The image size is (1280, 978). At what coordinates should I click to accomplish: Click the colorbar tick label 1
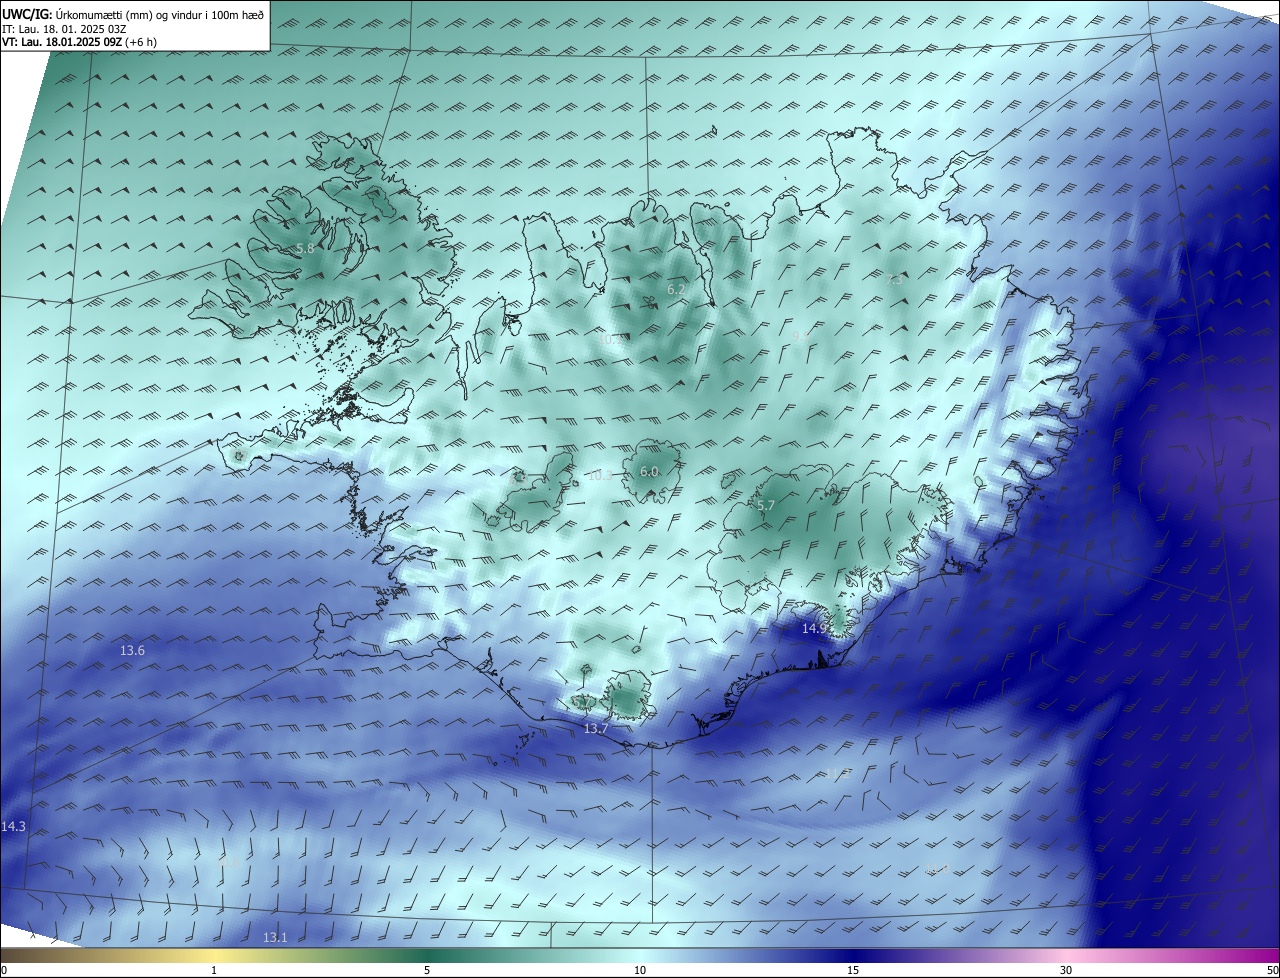[214, 970]
